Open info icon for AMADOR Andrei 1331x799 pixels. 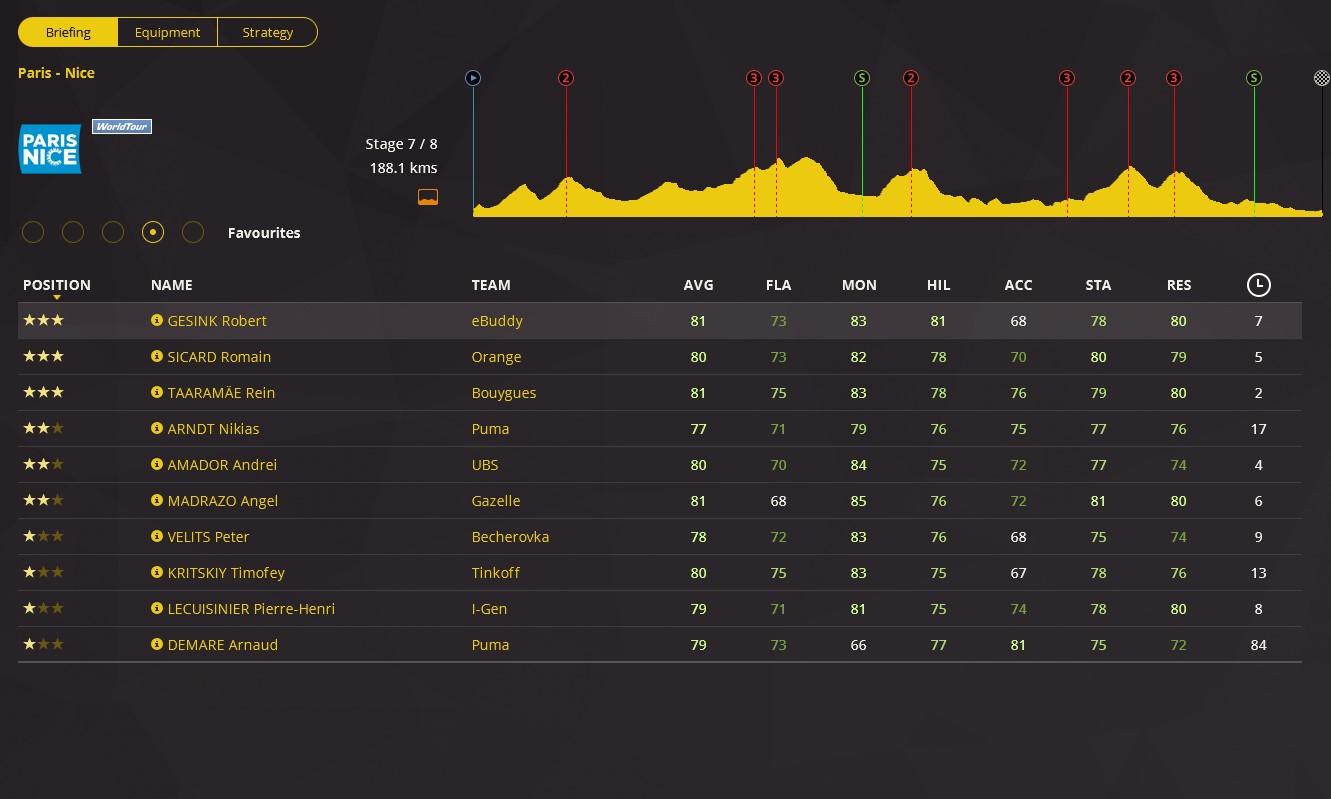[x=156, y=465]
